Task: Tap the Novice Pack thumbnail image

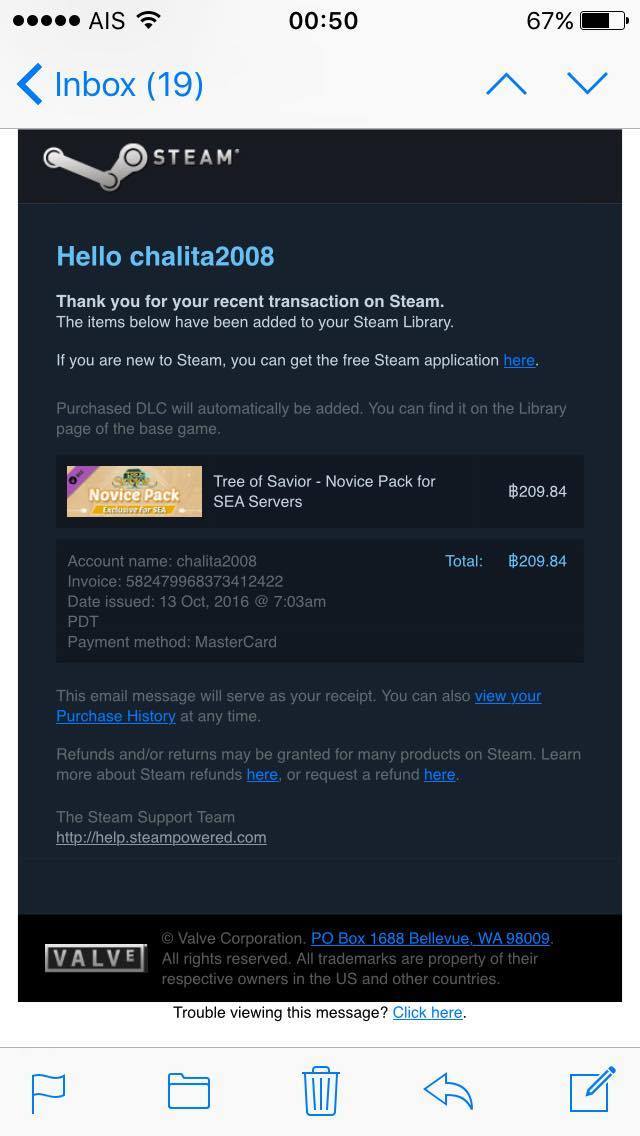Action: point(134,491)
